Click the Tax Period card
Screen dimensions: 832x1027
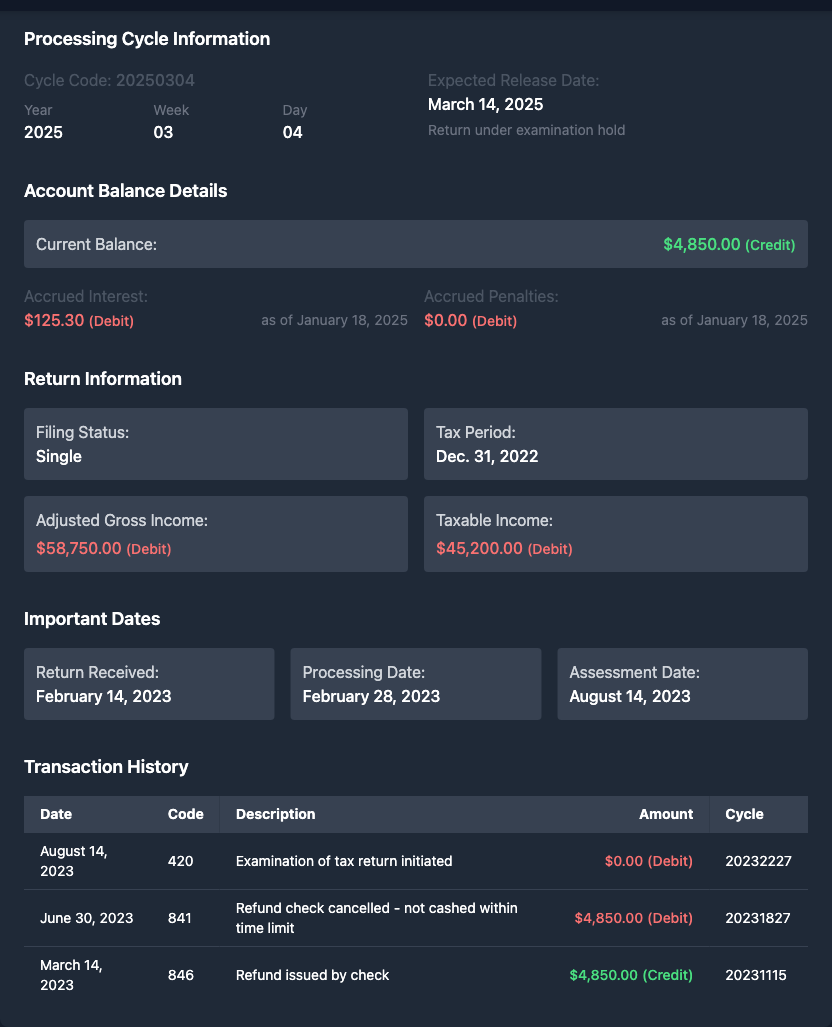615,444
